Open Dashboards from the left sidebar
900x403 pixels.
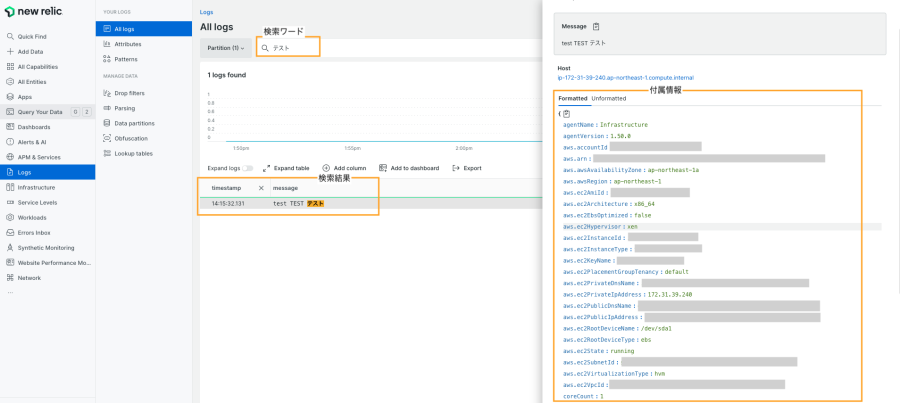34,127
